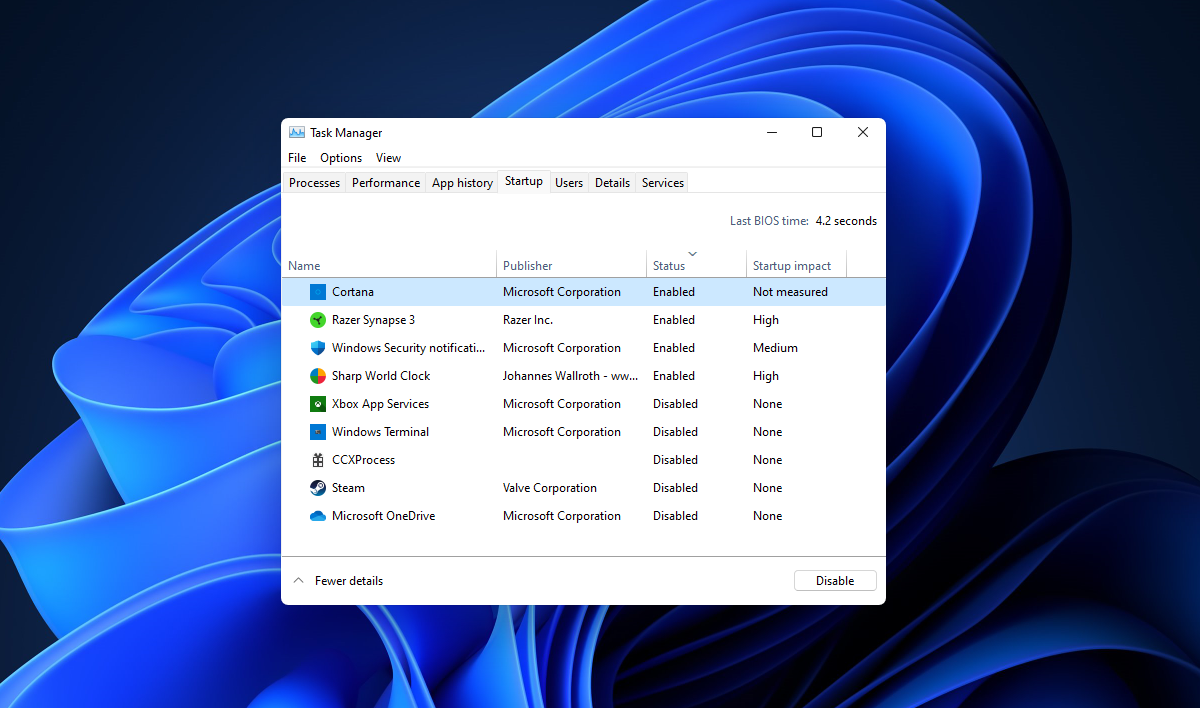This screenshot has width=1200, height=708.
Task: Click the CCXProcess entry icon
Action: (317, 459)
